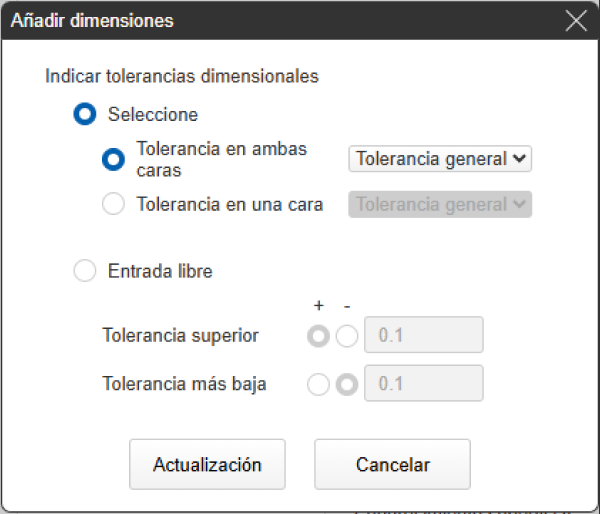Click the plus column header above radios
Image resolution: width=600 pixels, height=514 pixels.
point(319,307)
